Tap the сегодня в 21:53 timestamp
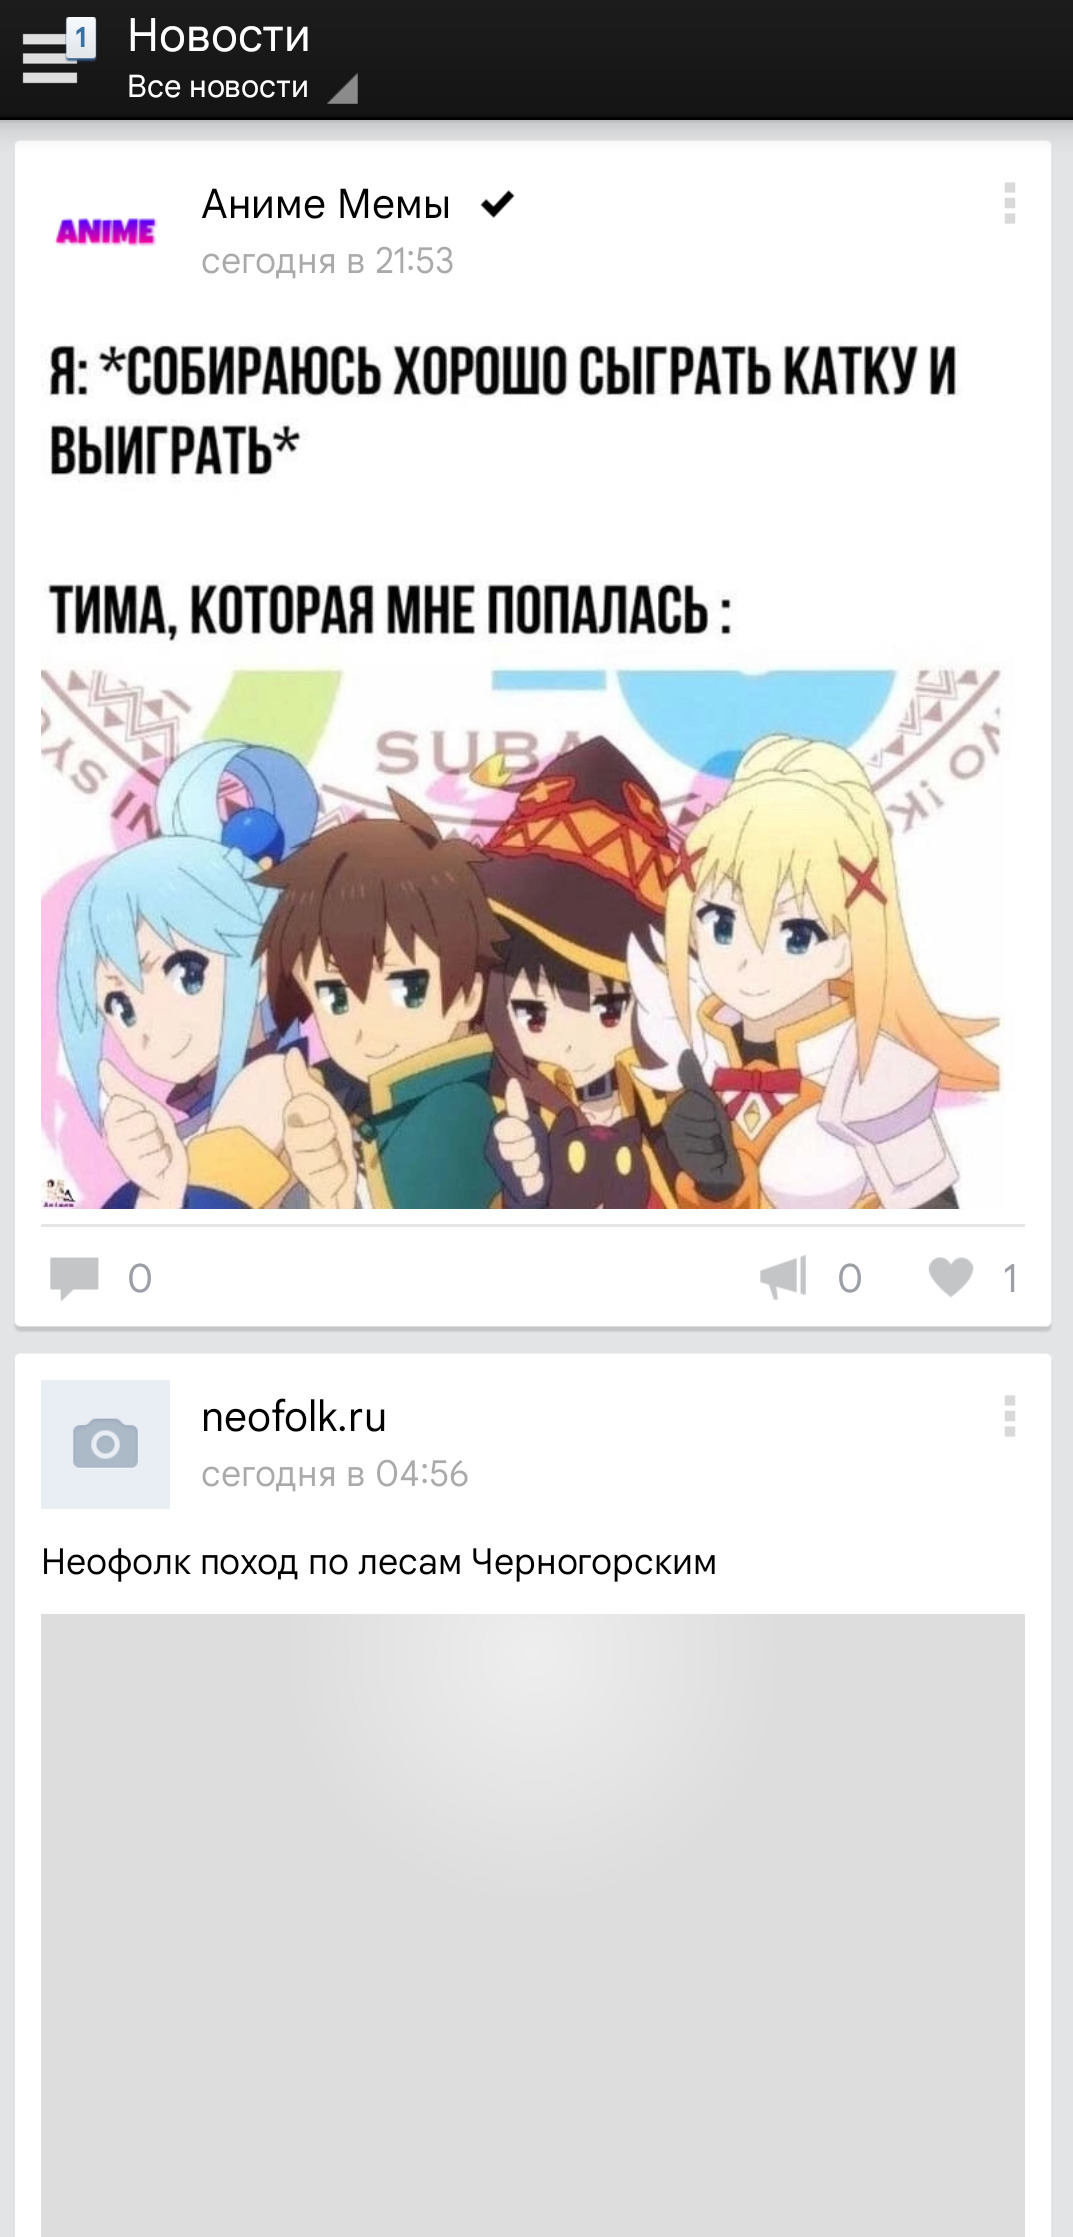Image resolution: width=1073 pixels, height=2237 pixels. tap(327, 261)
